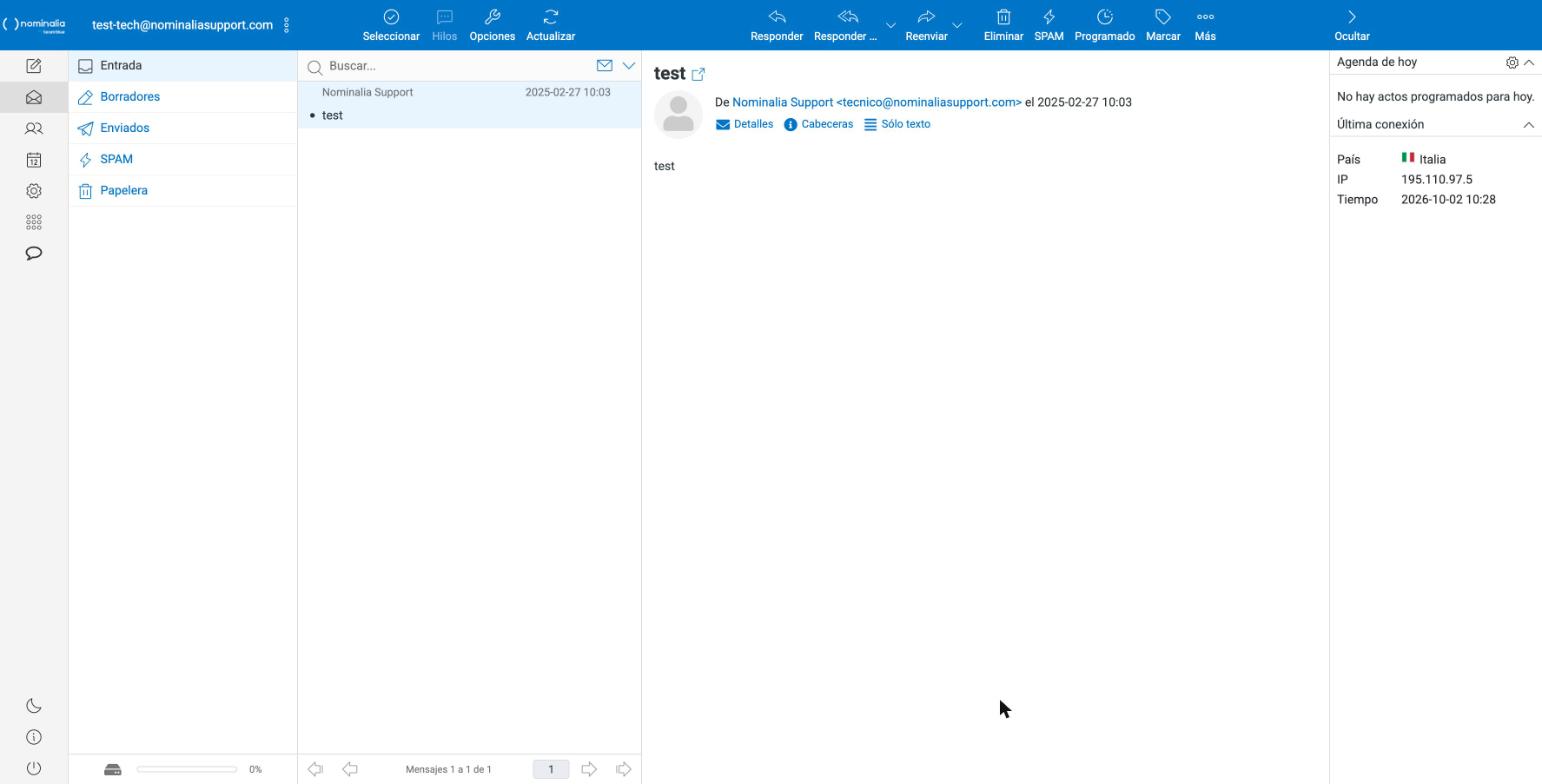Toggle dark mode moon icon
The width and height of the screenshot is (1542, 784).
pyautogui.click(x=34, y=706)
